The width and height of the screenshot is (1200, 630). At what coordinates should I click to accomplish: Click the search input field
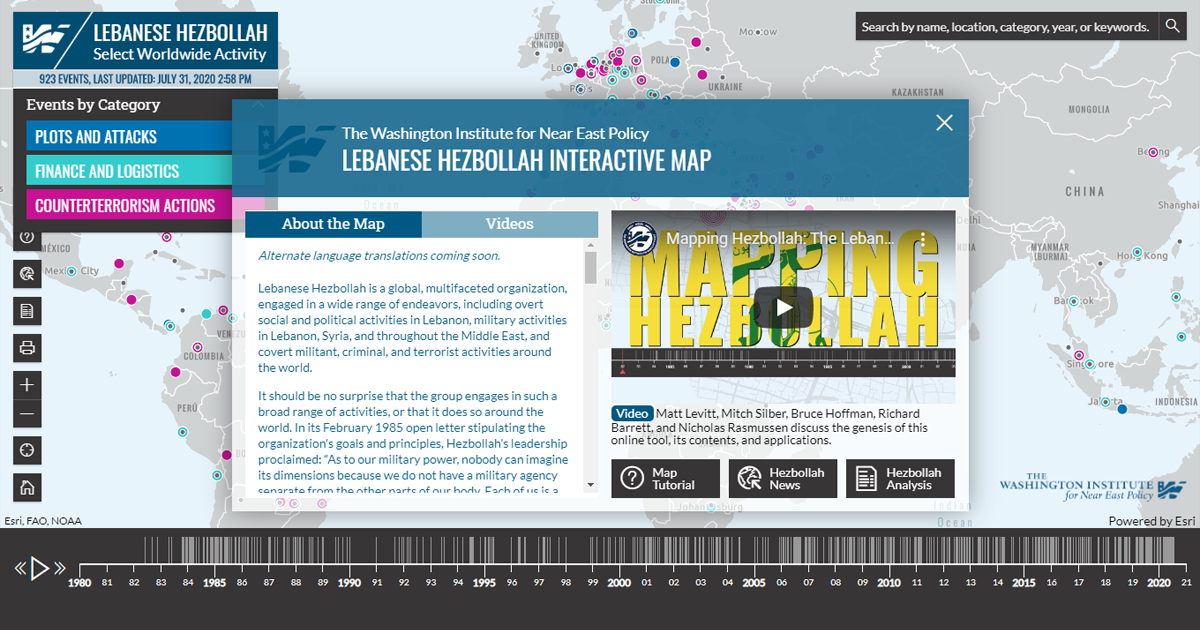click(x=1007, y=27)
